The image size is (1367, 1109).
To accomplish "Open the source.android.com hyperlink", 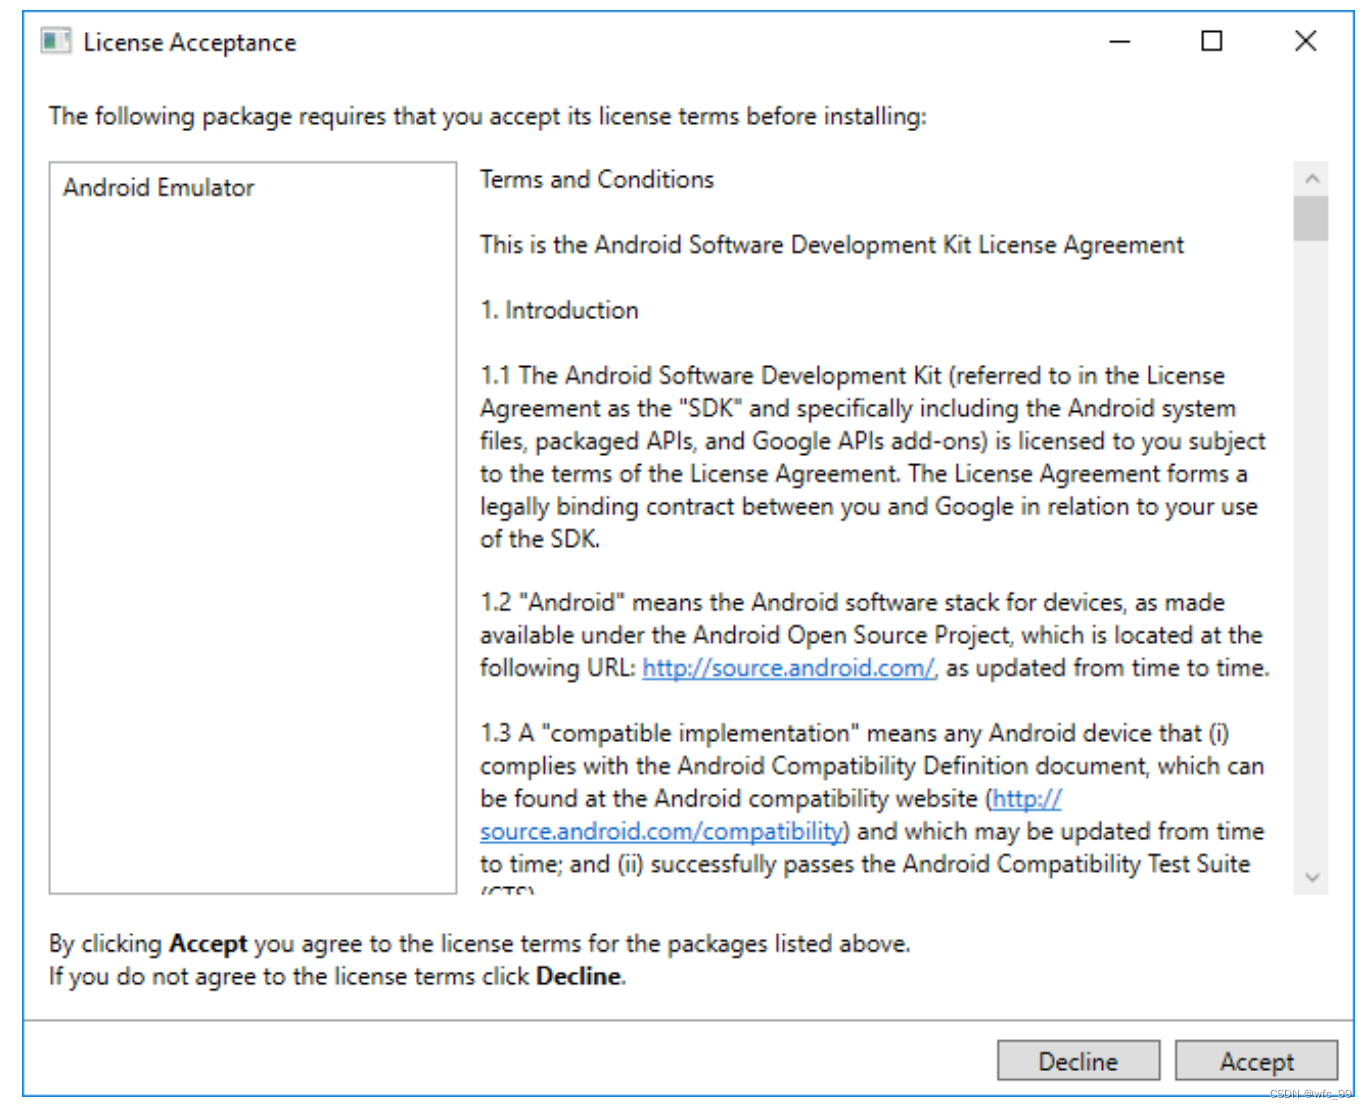I will pyautogui.click(x=787, y=668).
